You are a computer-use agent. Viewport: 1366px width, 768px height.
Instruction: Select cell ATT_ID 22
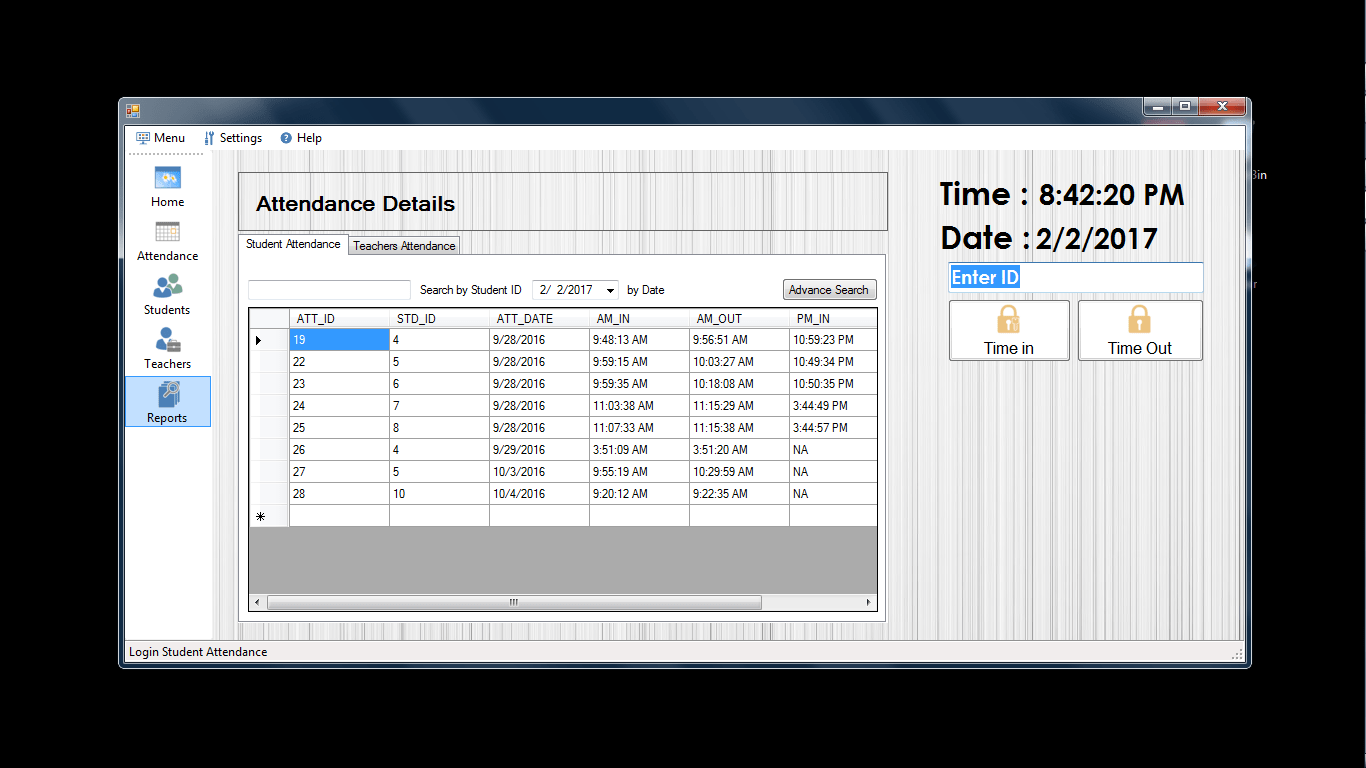click(x=339, y=362)
